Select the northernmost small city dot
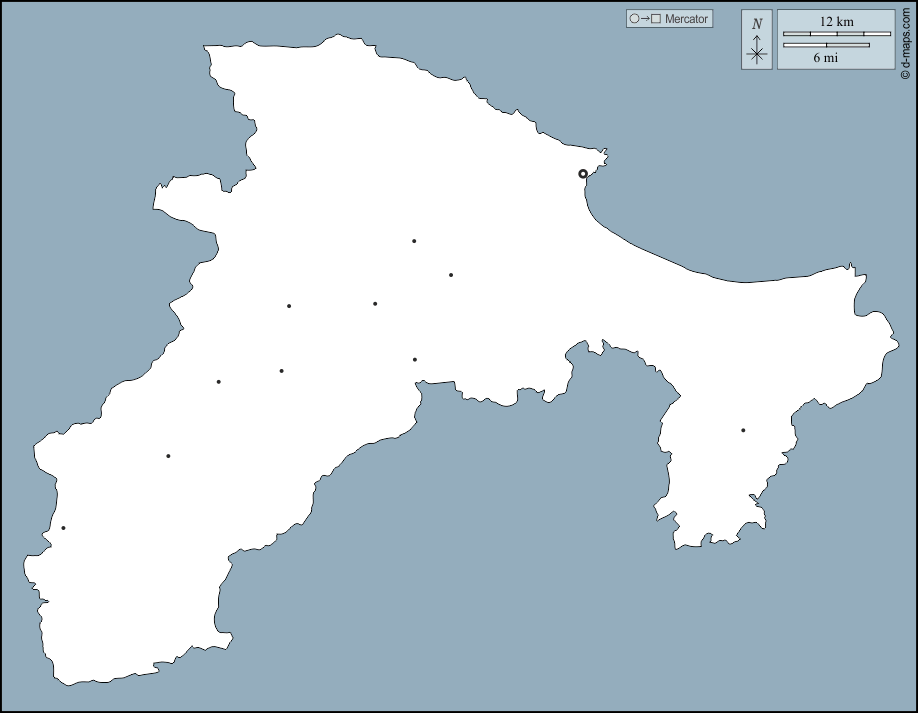The height and width of the screenshot is (713, 918). (414, 241)
